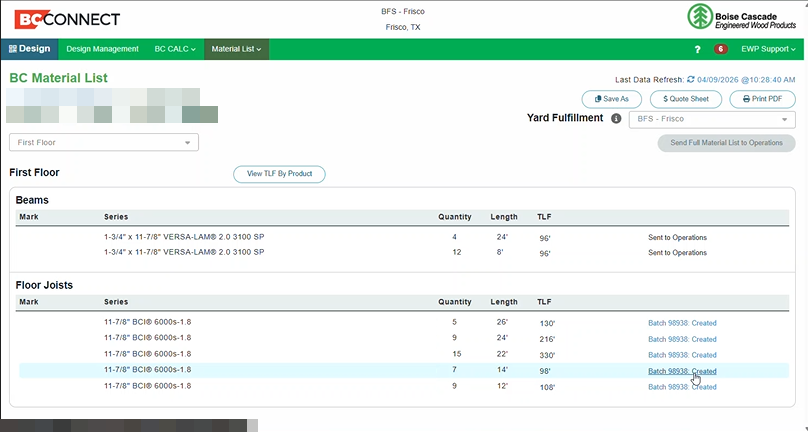Open Batch 98938 link for 12' joists
The height and width of the screenshot is (432, 808).
[x=682, y=387]
